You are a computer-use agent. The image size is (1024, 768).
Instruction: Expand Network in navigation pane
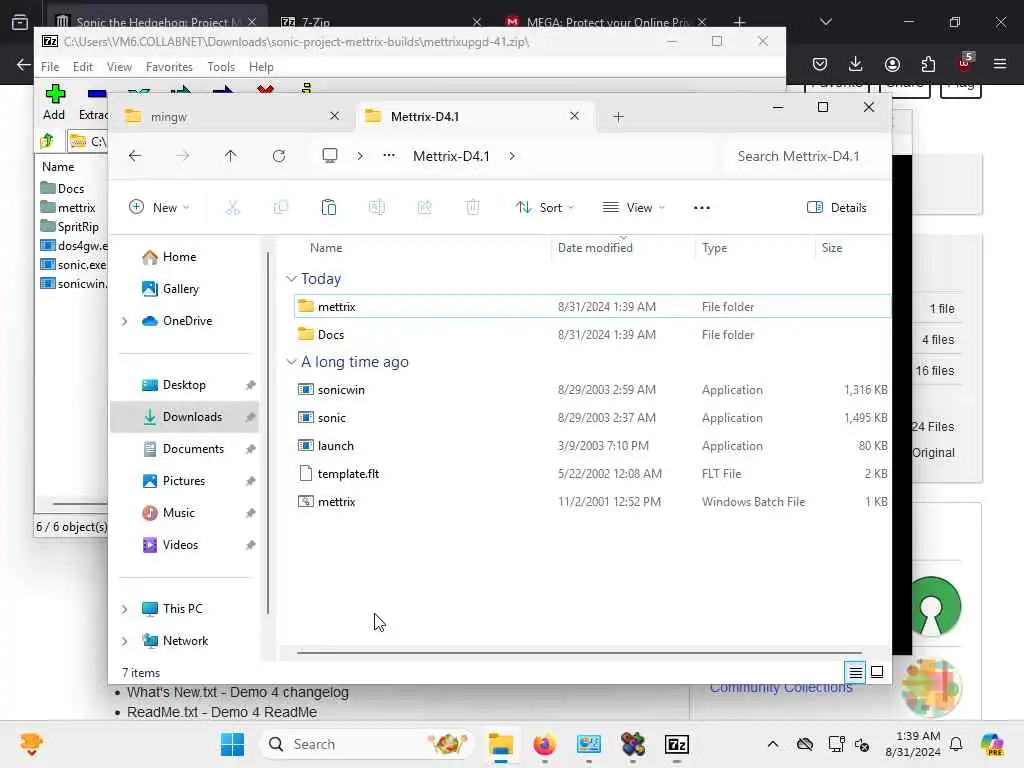coord(124,641)
